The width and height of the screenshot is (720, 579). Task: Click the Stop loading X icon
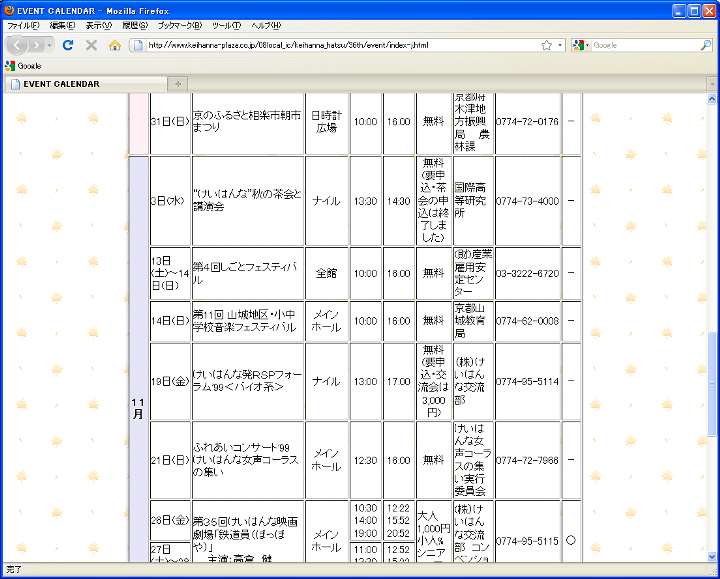[91, 45]
